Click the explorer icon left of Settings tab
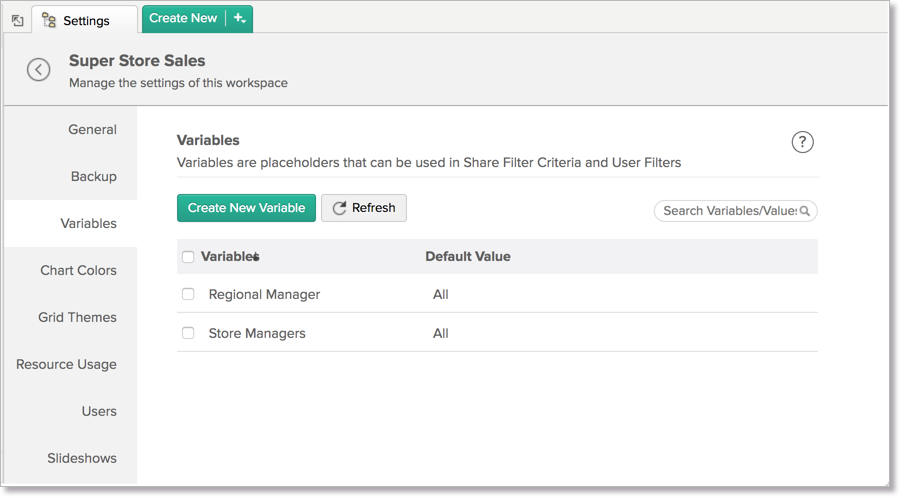 [17, 20]
